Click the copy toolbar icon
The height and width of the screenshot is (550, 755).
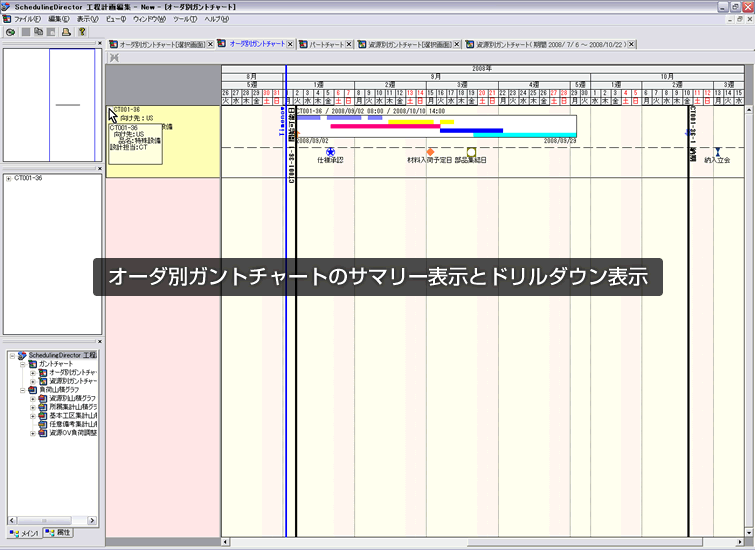(x=39, y=32)
